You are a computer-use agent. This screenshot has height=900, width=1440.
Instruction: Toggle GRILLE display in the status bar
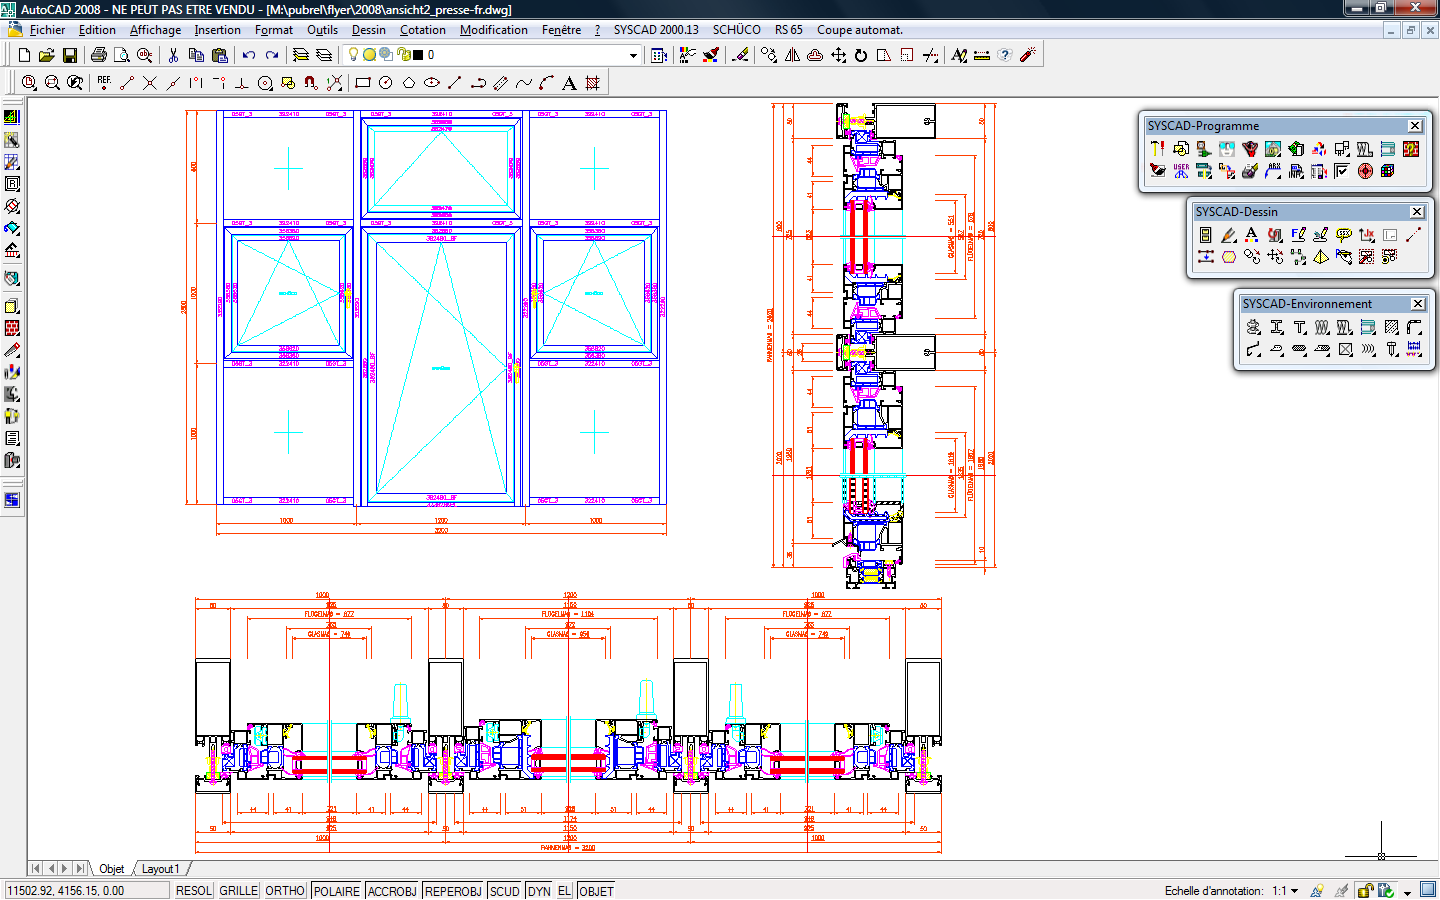click(x=238, y=890)
